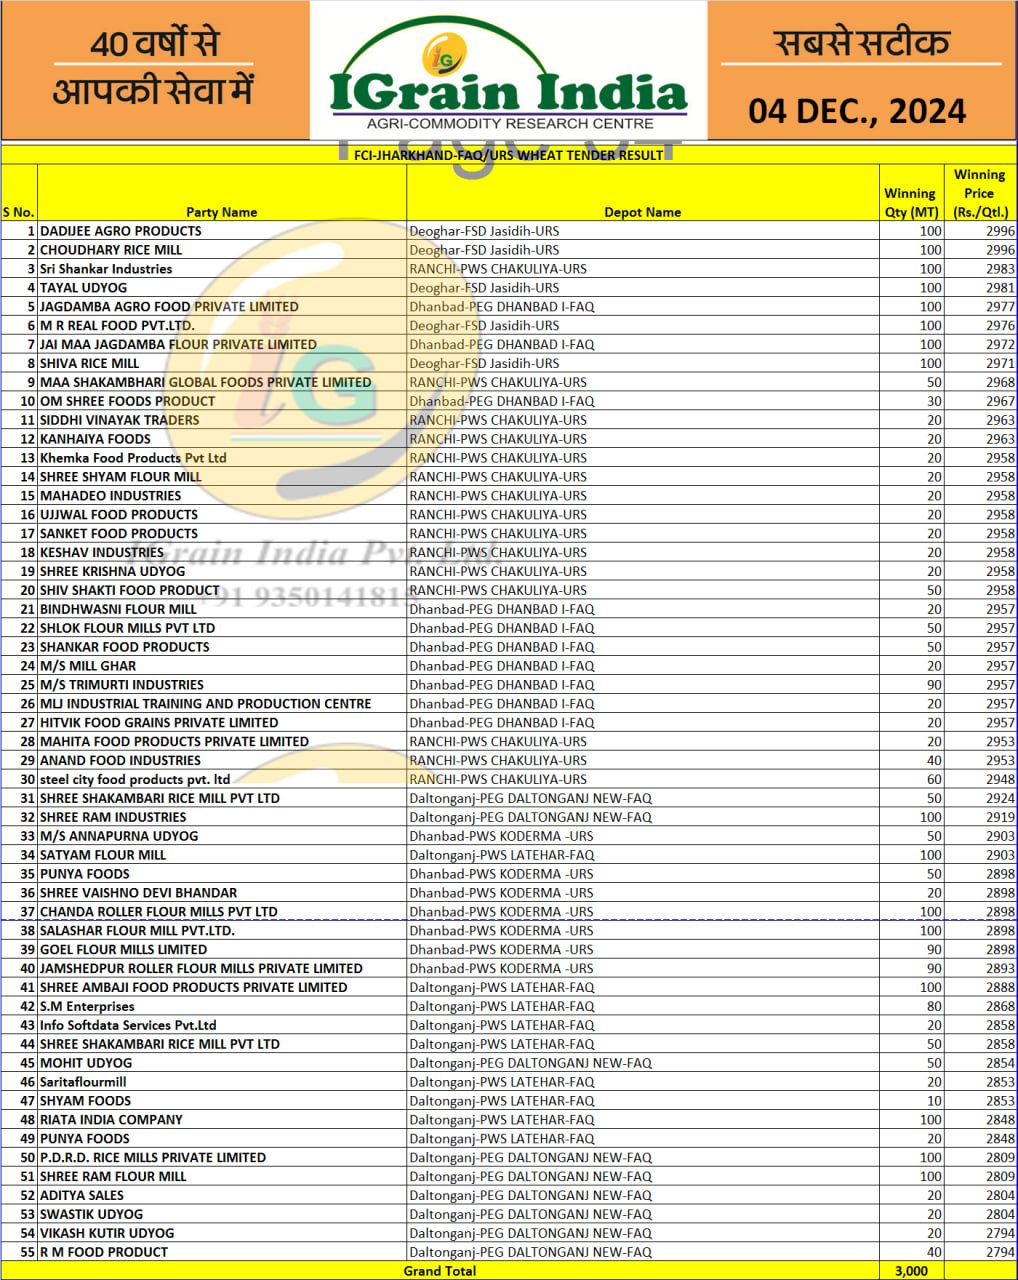Click the IGrain India logo text
This screenshot has width=1018, height=1280.
click(508, 93)
